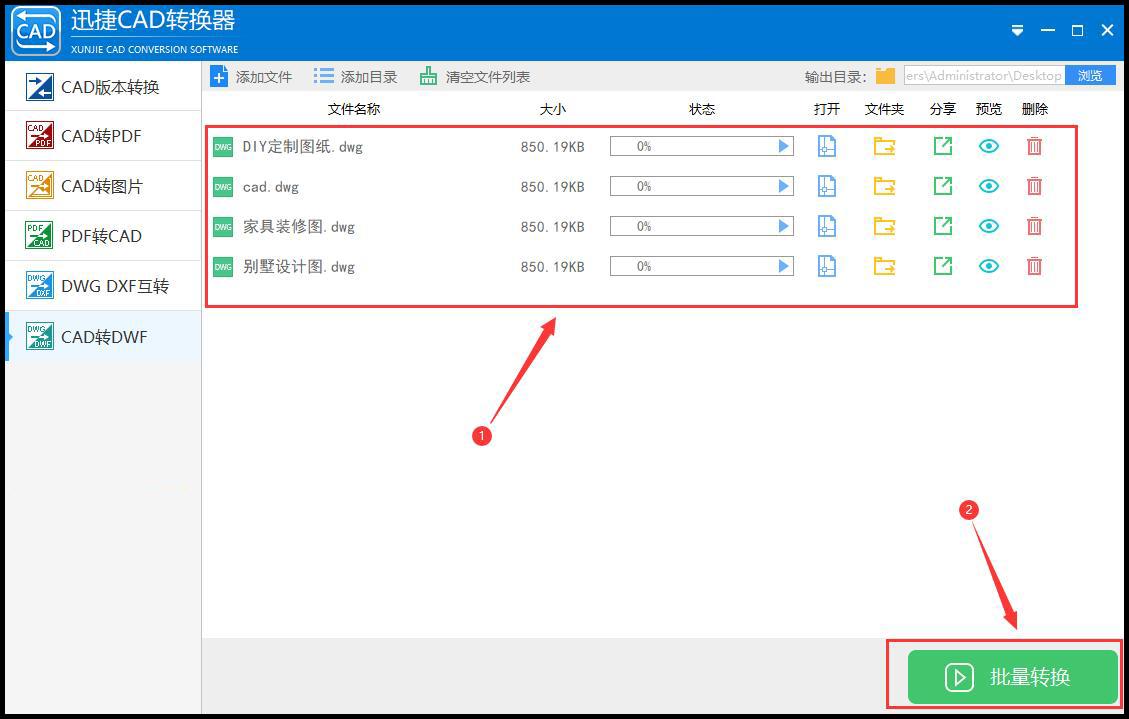Open the folder icon for 家具装修图.dwg

(x=884, y=226)
